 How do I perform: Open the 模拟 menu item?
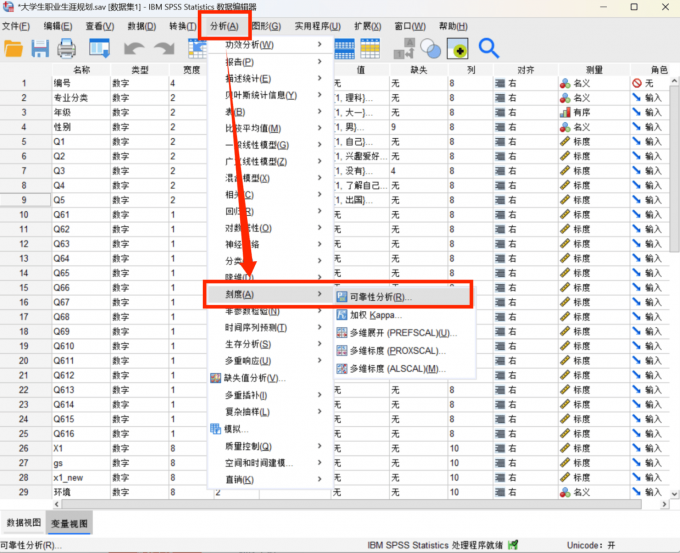coord(271,429)
